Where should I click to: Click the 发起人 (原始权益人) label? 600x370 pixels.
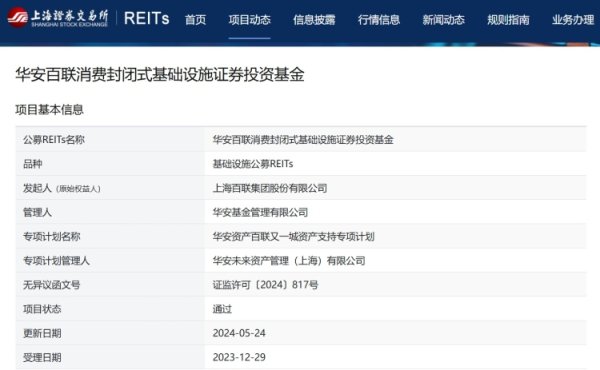pyautogui.click(x=62, y=188)
